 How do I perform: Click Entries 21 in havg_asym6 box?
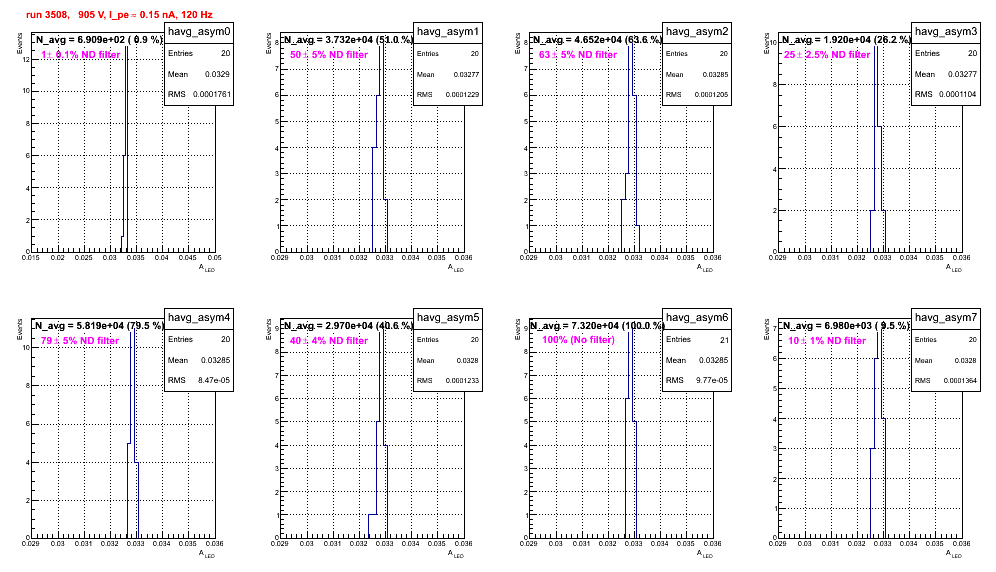click(x=697, y=339)
